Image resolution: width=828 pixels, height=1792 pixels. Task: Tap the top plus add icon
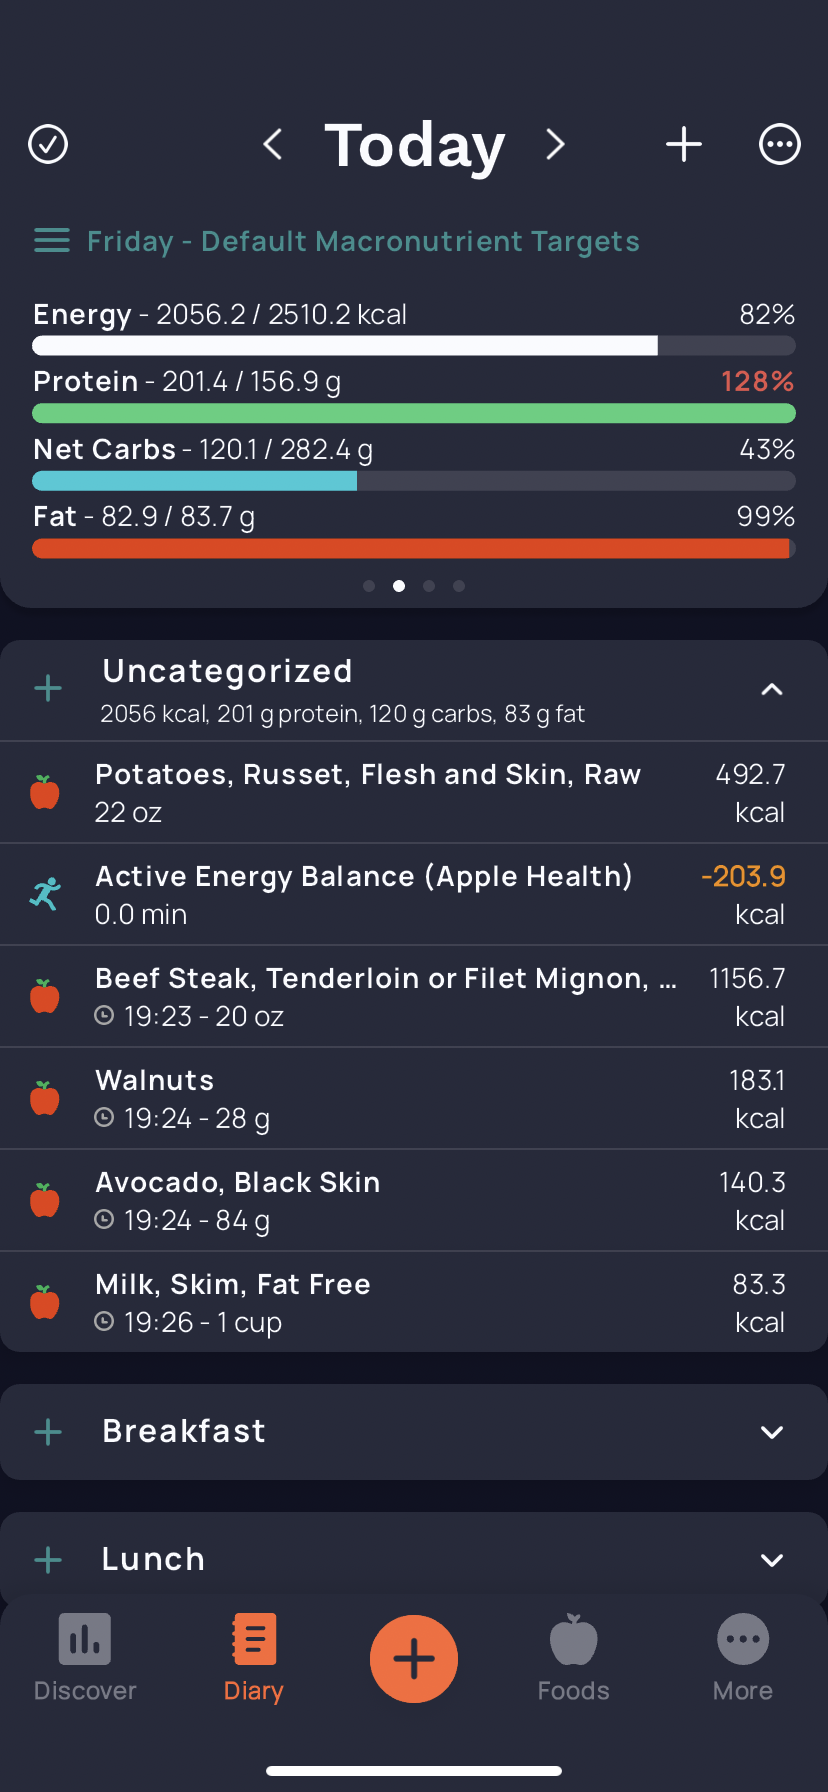684,144
